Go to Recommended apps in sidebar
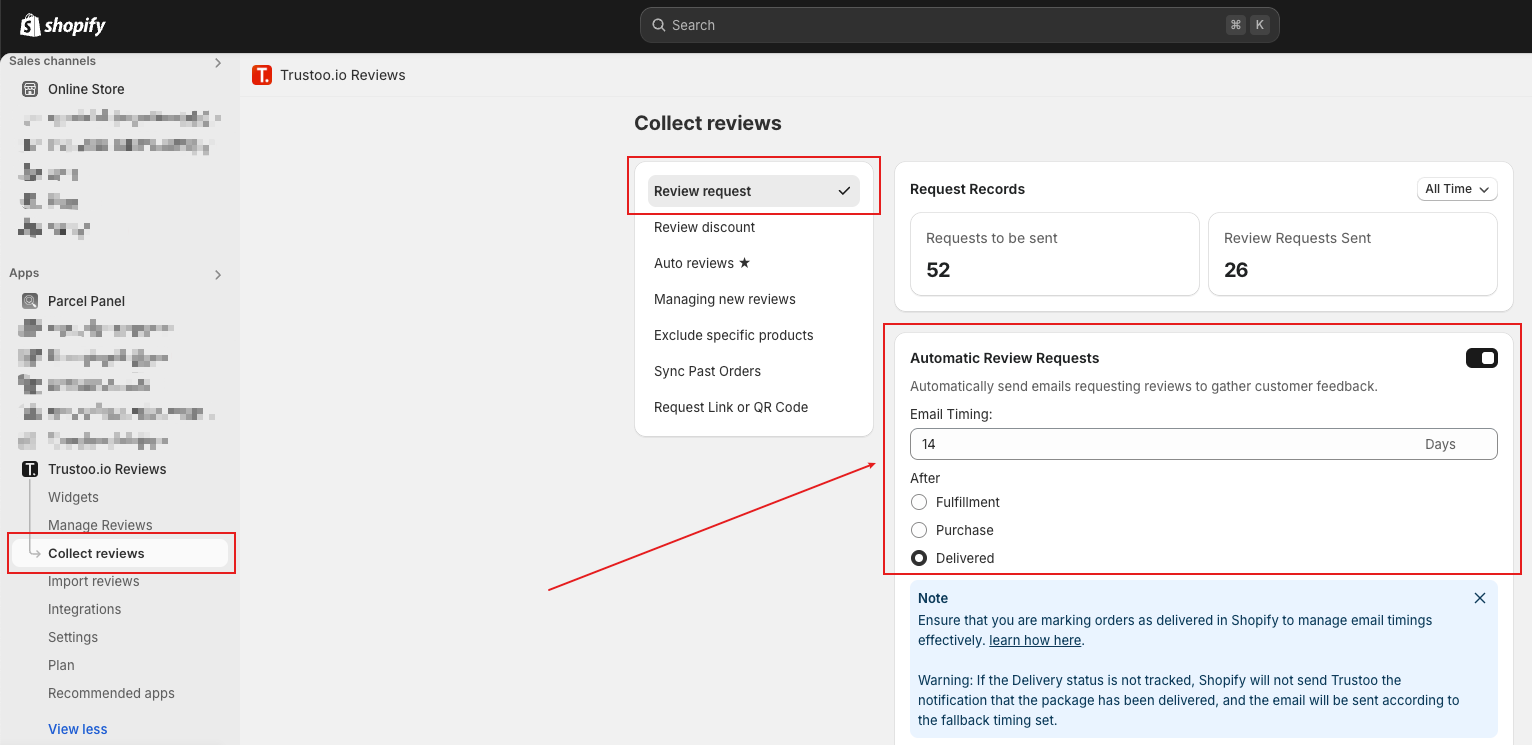The height and width of the screenshot is (745, 1532). pos(111,693)
